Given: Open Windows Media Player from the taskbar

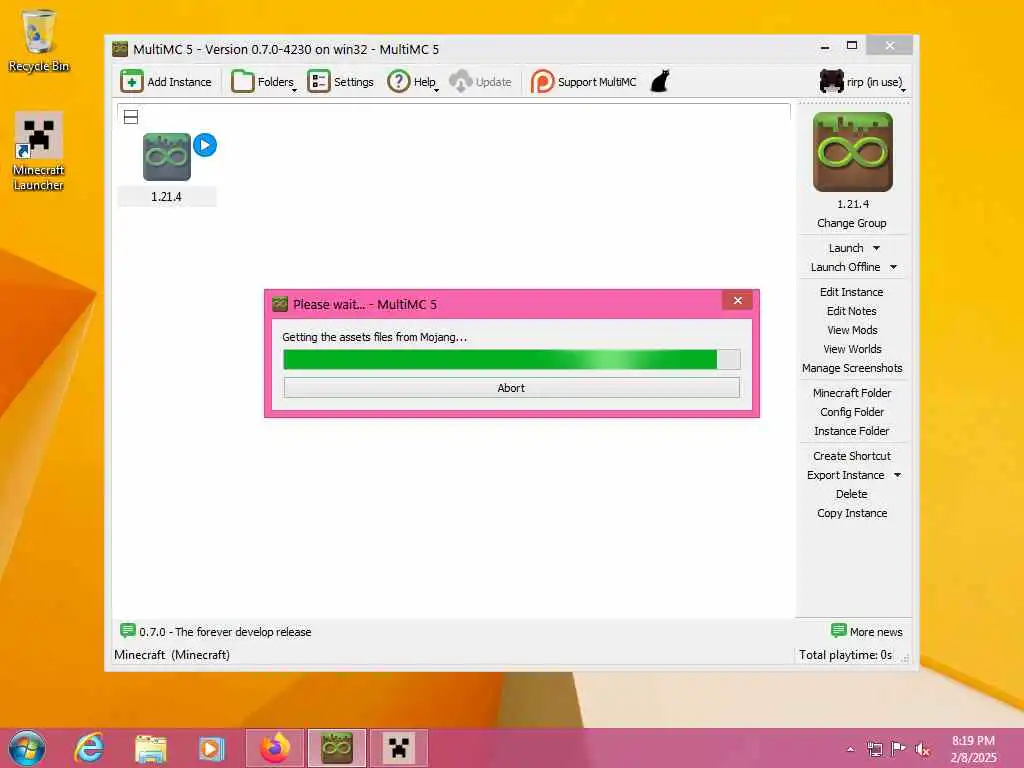Looking at the screenshot, I should pos(211,748).
